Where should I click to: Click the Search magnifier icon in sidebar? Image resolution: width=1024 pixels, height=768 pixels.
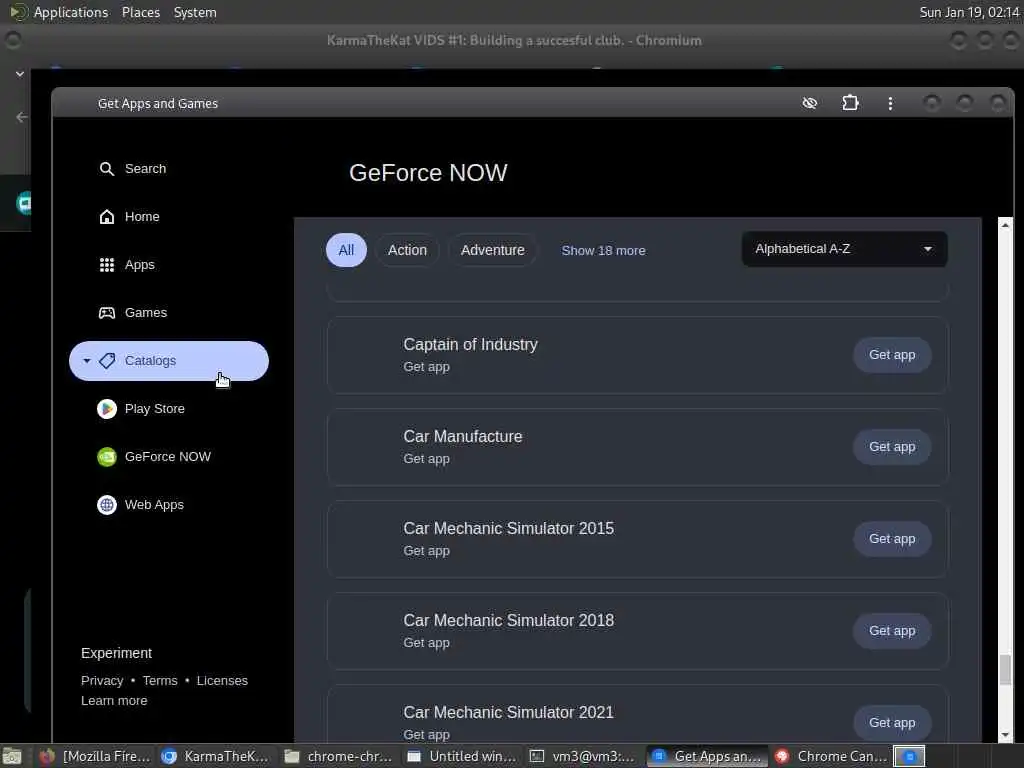point(106,169)
